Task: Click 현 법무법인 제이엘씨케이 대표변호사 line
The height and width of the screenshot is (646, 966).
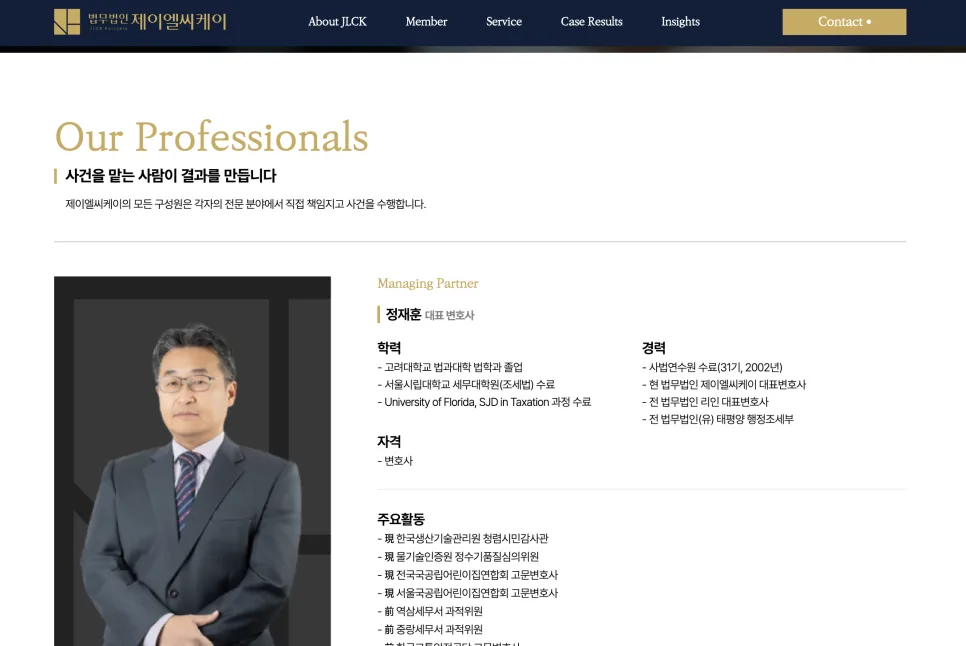Action: point(724,384)
